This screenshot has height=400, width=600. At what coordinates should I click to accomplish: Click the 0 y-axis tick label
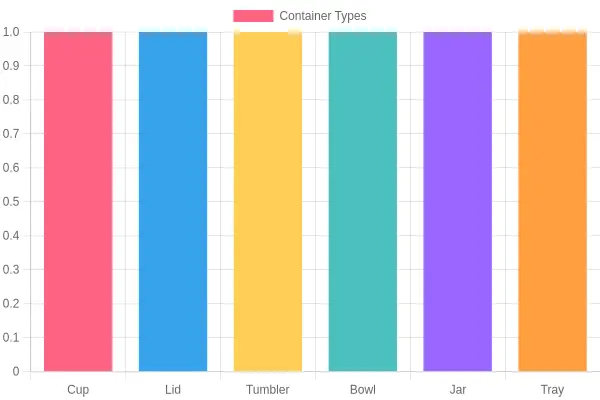[x=16, y=371]
